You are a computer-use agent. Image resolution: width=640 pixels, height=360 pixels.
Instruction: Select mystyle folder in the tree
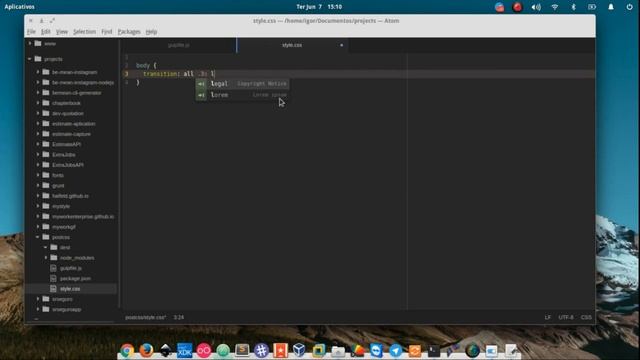tap(61, 206)
